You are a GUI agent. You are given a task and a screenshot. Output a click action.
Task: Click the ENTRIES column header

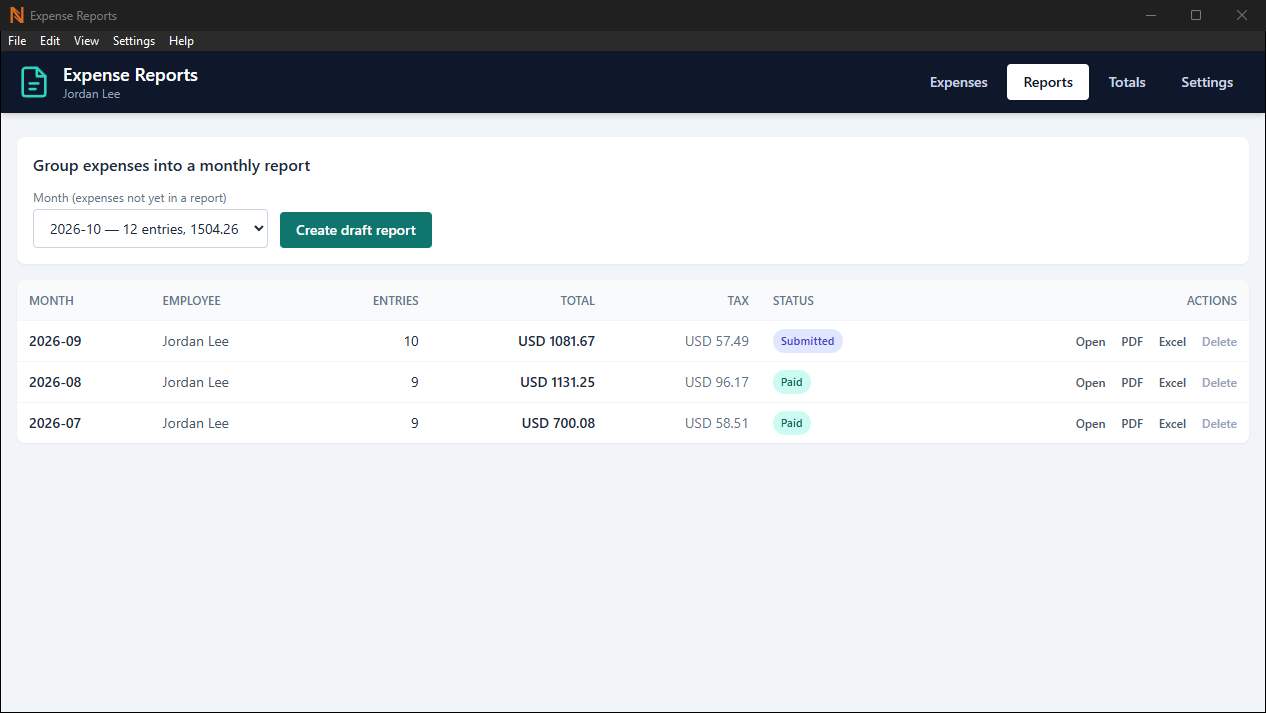click(396, 301)
